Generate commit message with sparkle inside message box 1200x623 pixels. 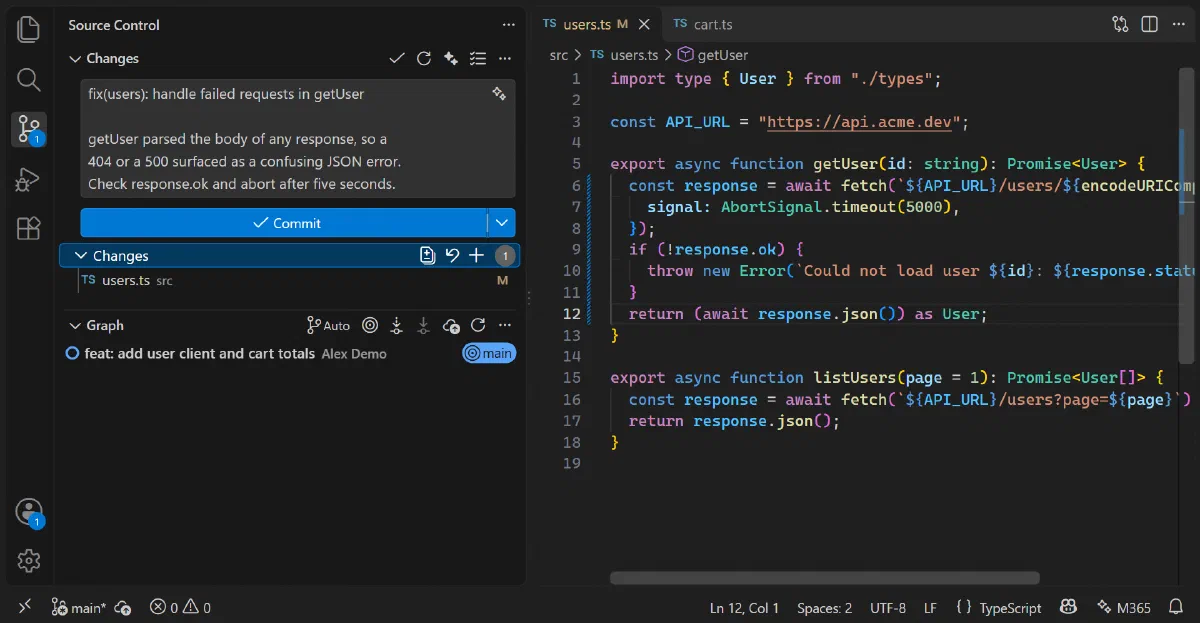[499, 94]
